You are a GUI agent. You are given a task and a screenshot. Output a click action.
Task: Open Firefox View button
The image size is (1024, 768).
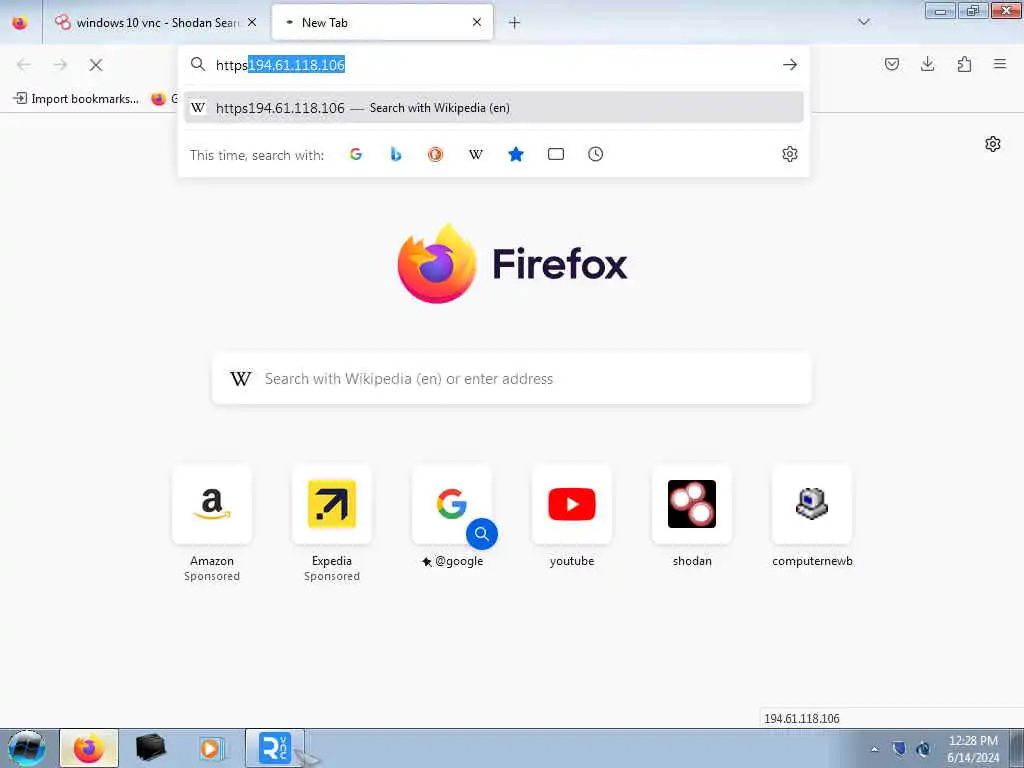(x=20, y=23)
